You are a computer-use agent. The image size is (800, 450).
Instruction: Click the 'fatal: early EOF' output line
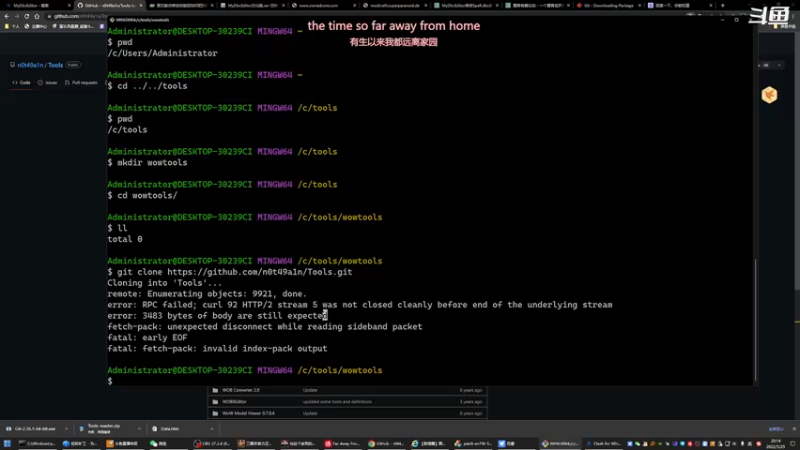click(x=147, y=338)
